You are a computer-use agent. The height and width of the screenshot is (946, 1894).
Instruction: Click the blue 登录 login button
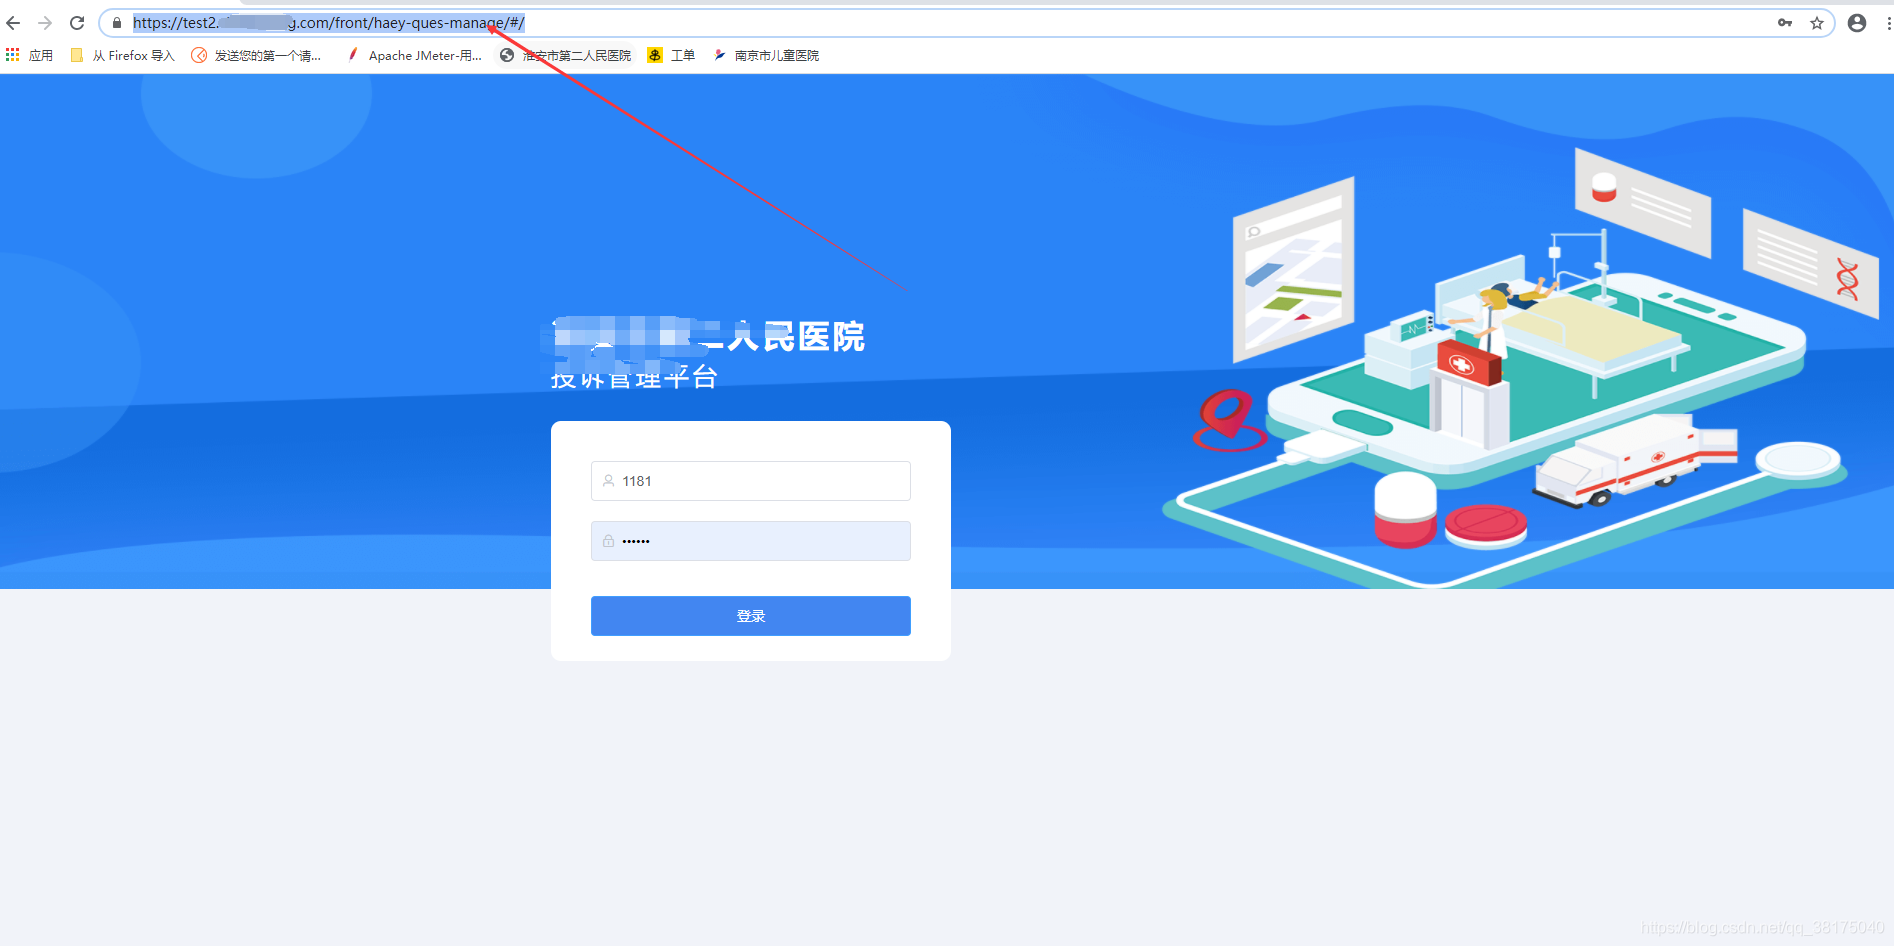point(751,616)
